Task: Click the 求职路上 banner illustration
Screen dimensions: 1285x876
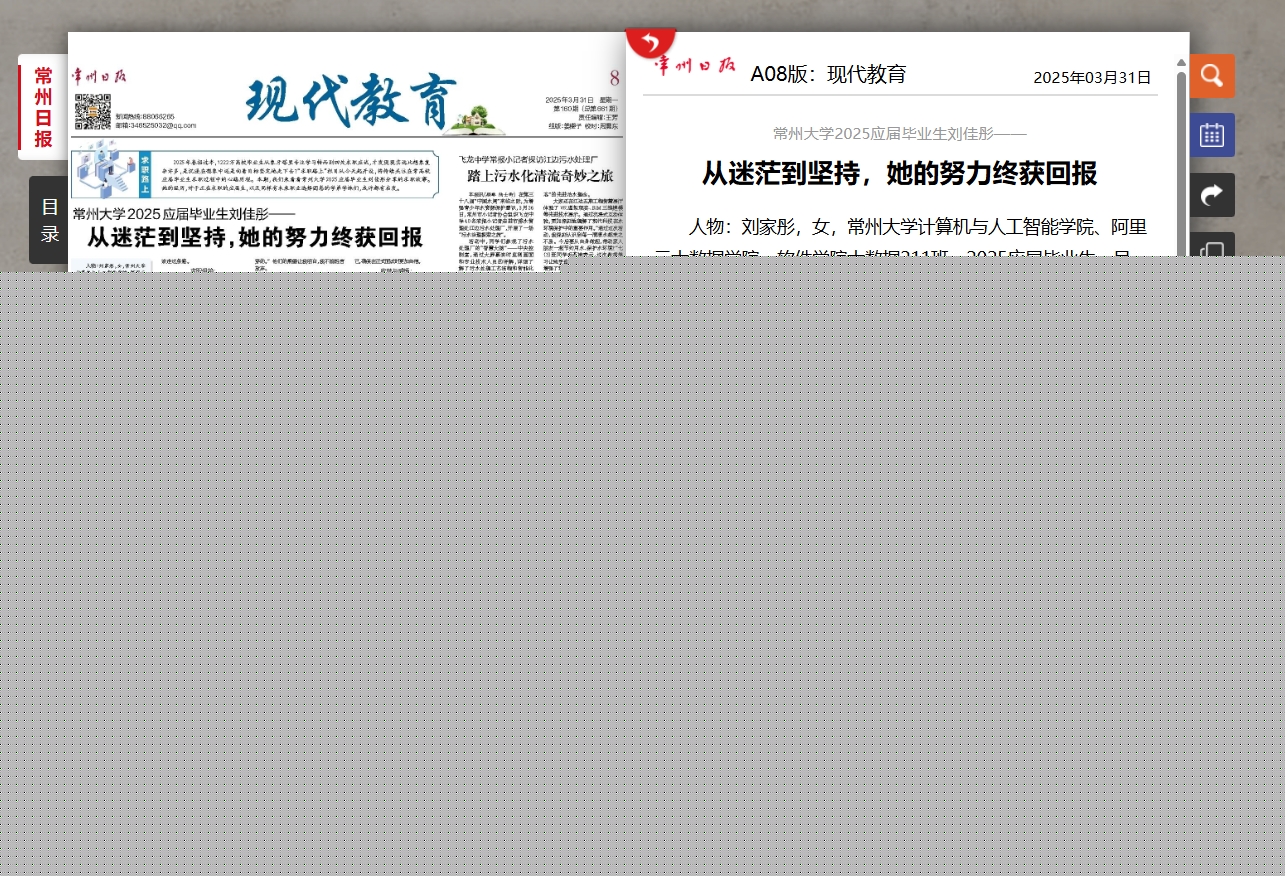Action: [x=111, y=169]
